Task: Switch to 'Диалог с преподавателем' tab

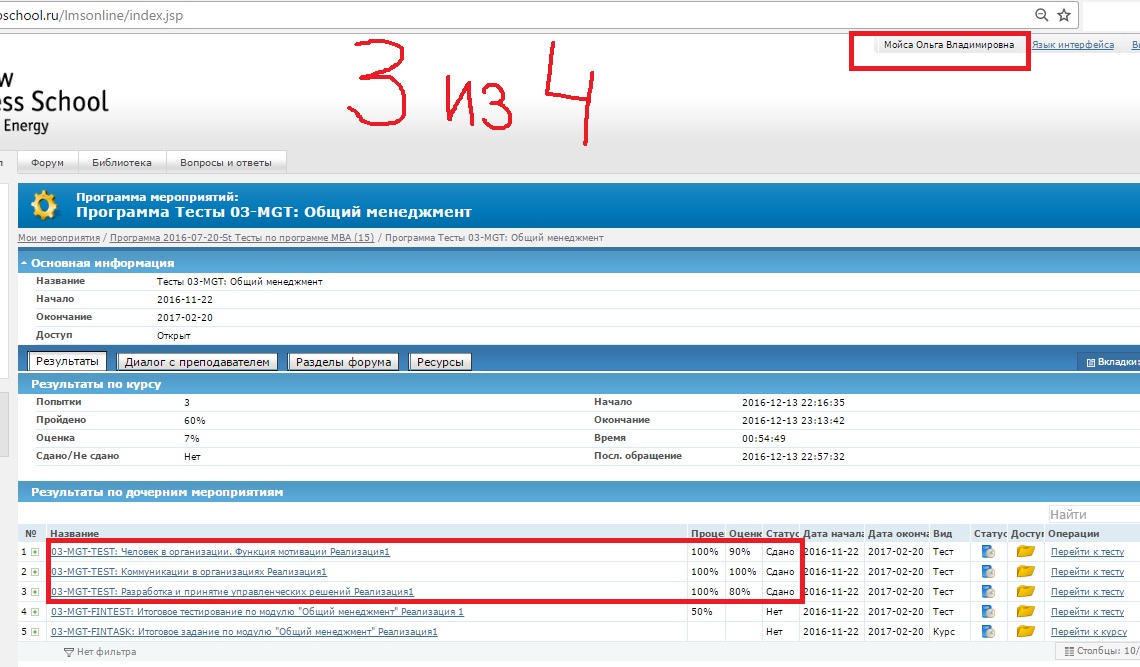Action: tap(198, 362)
